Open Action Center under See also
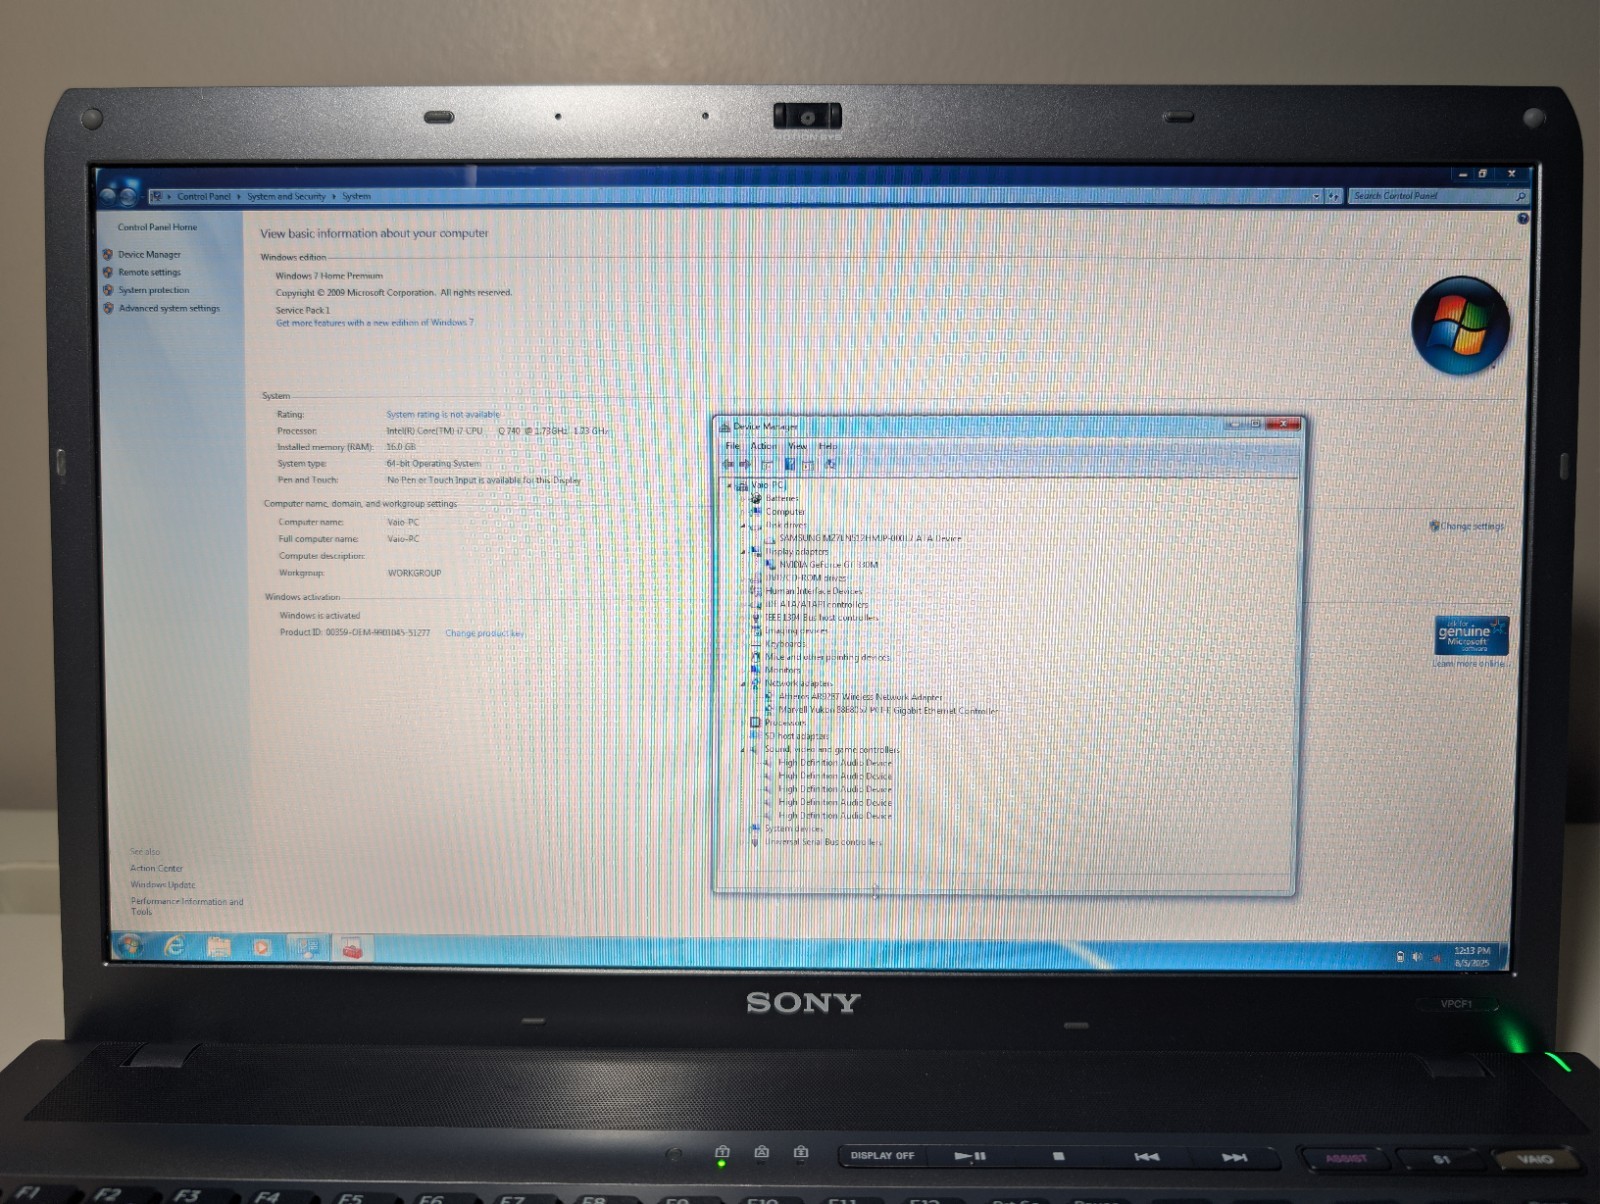Image resolution: width=1600 pixels, height=1204 pixels. point(156,868)
